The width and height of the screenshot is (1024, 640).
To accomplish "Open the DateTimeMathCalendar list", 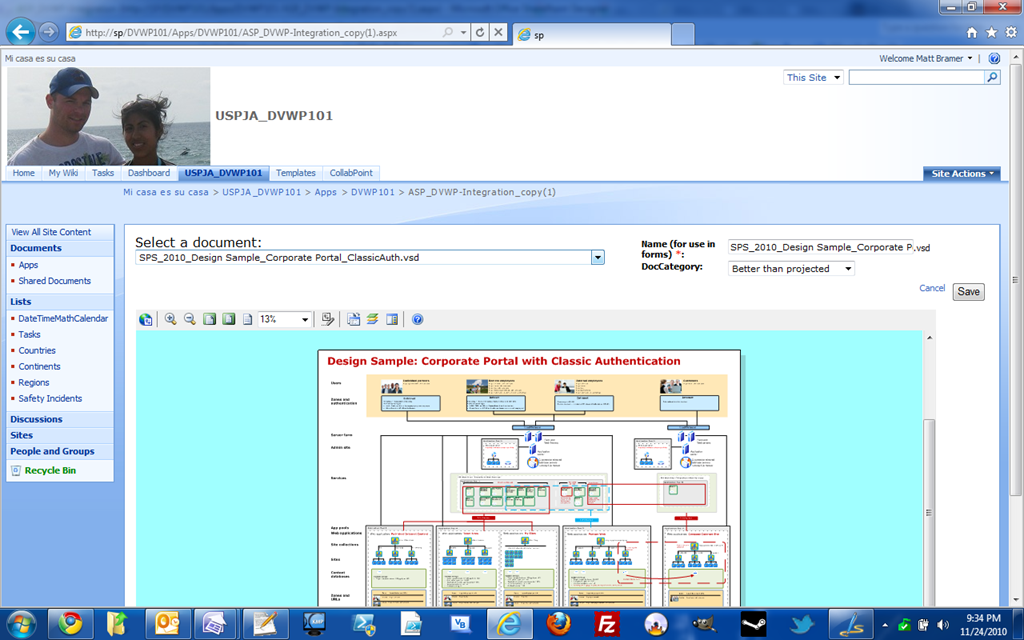I will tap(63, 319).
